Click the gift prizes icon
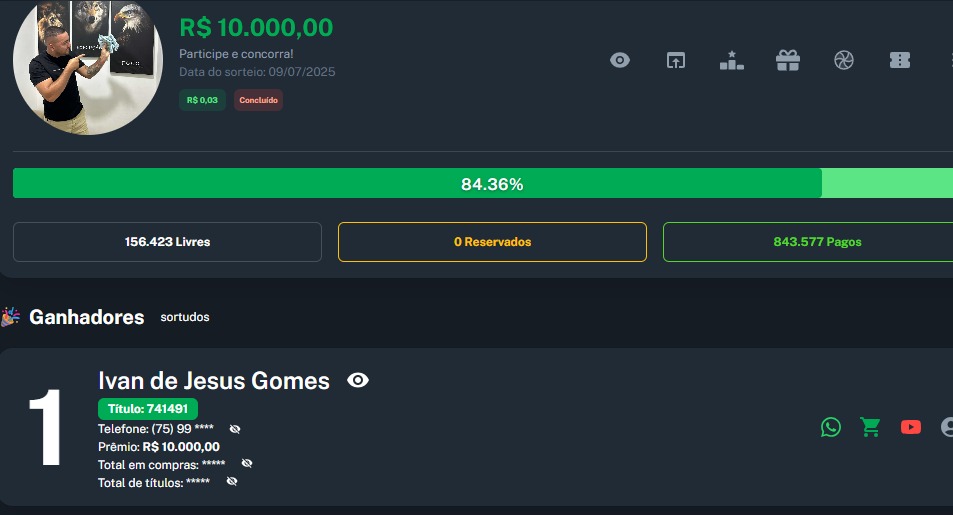This screenshot has height=515, width=953. (788, 60)
